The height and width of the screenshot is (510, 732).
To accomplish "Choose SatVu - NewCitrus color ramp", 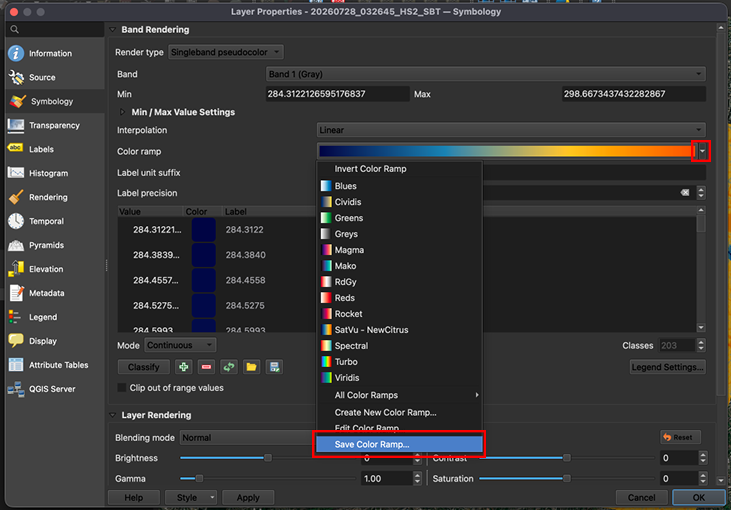I will [400, 330].
